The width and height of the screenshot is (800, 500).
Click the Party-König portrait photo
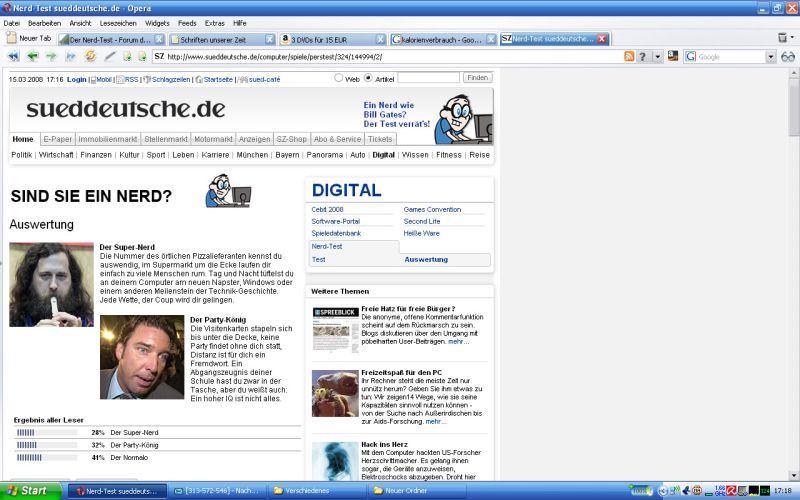click(142, 357)
